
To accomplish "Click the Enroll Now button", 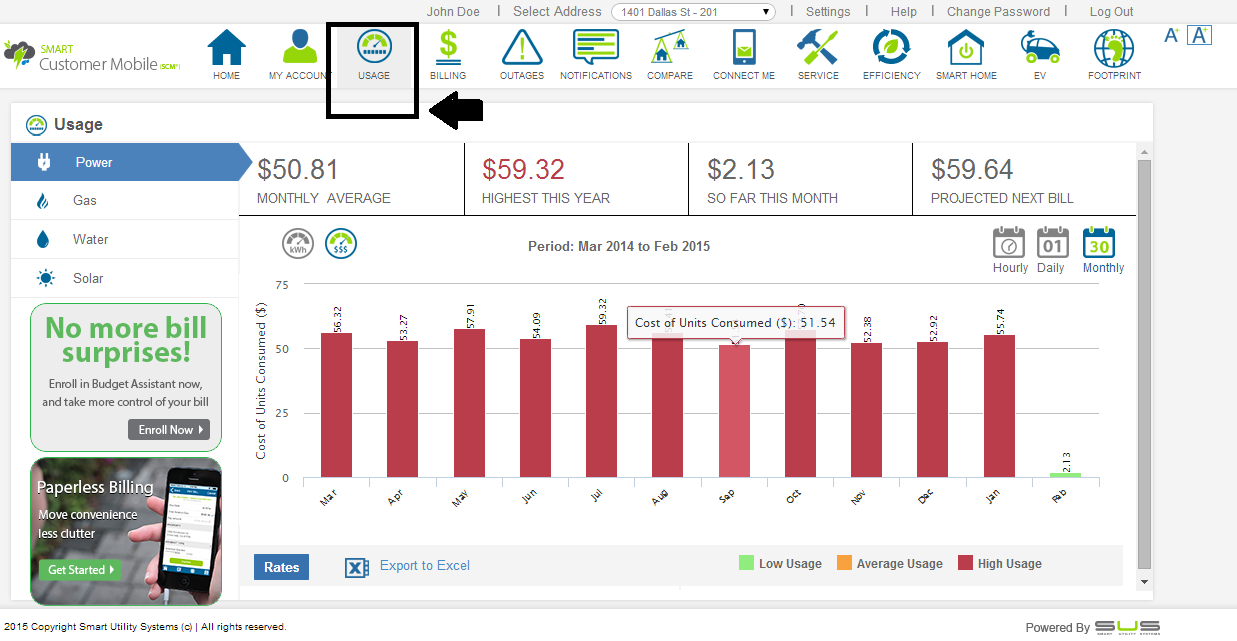I will pyautogui.click(x=169, y=430).
